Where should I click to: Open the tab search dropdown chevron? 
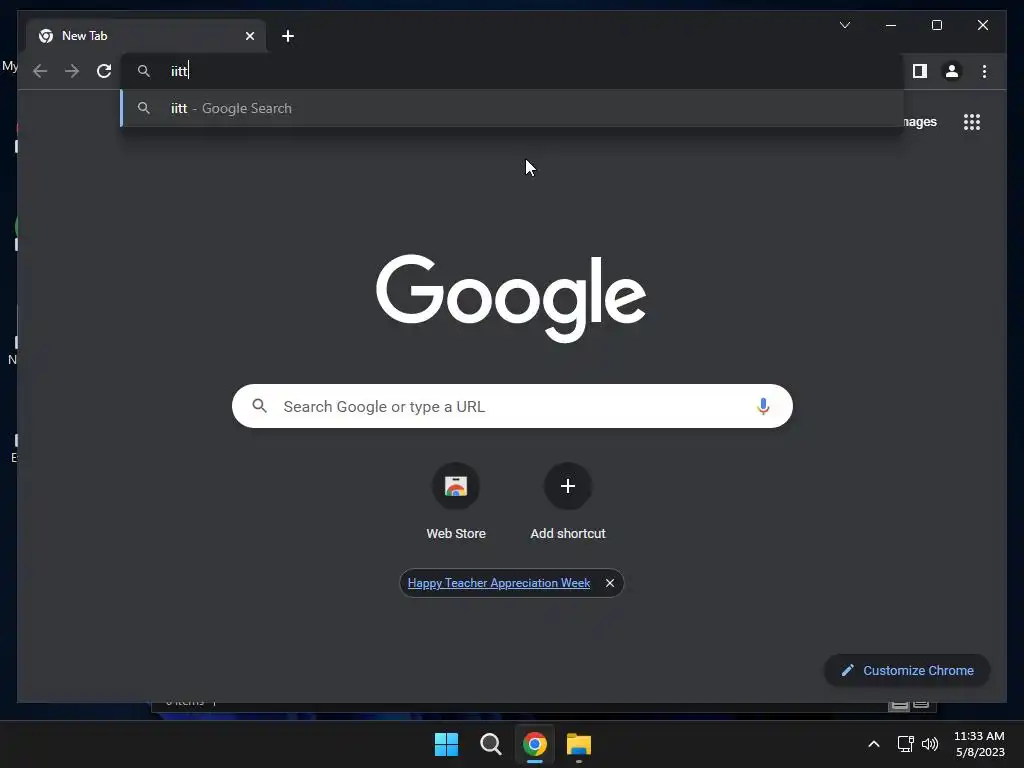[844, 25]
